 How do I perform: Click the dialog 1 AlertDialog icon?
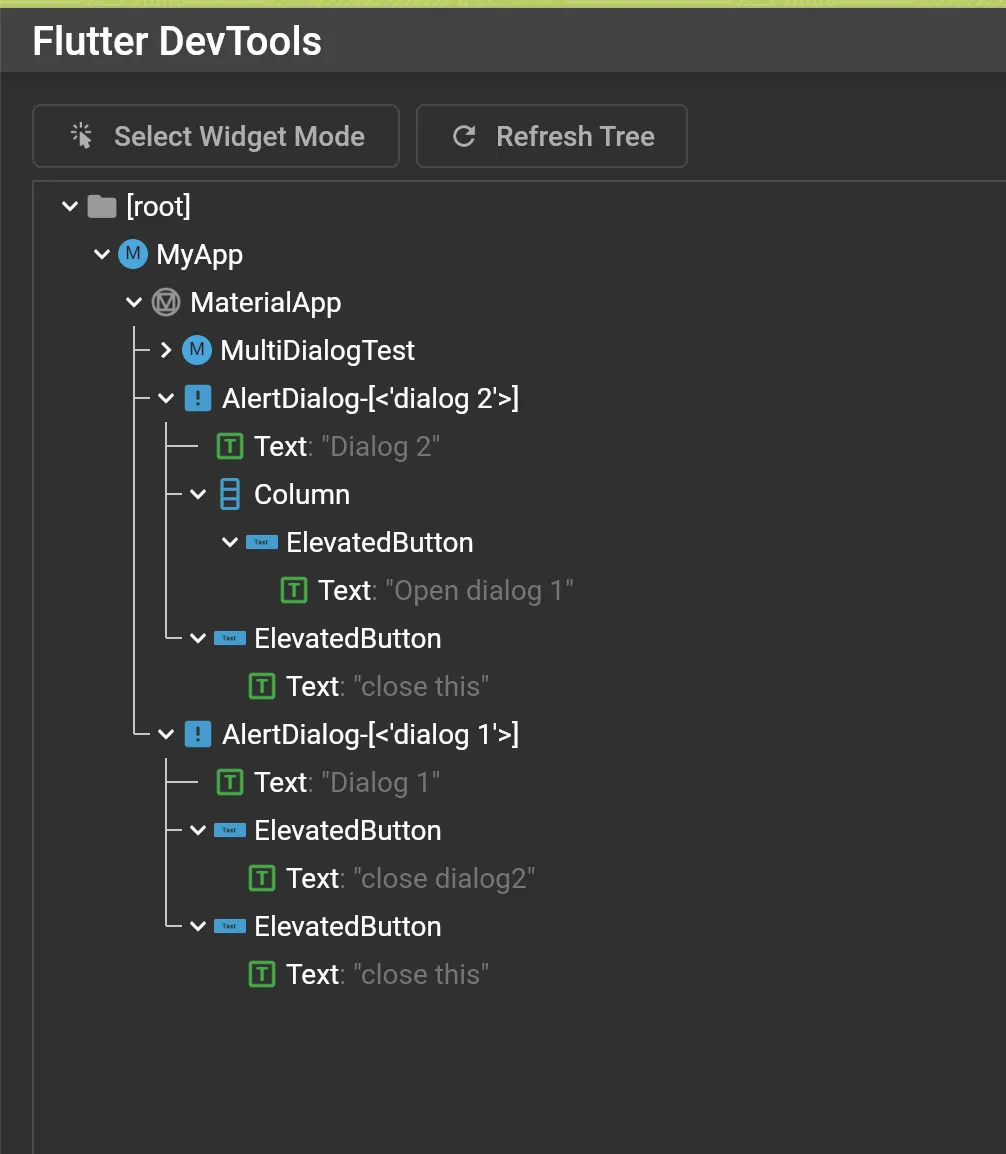click(x=198, y=735)
